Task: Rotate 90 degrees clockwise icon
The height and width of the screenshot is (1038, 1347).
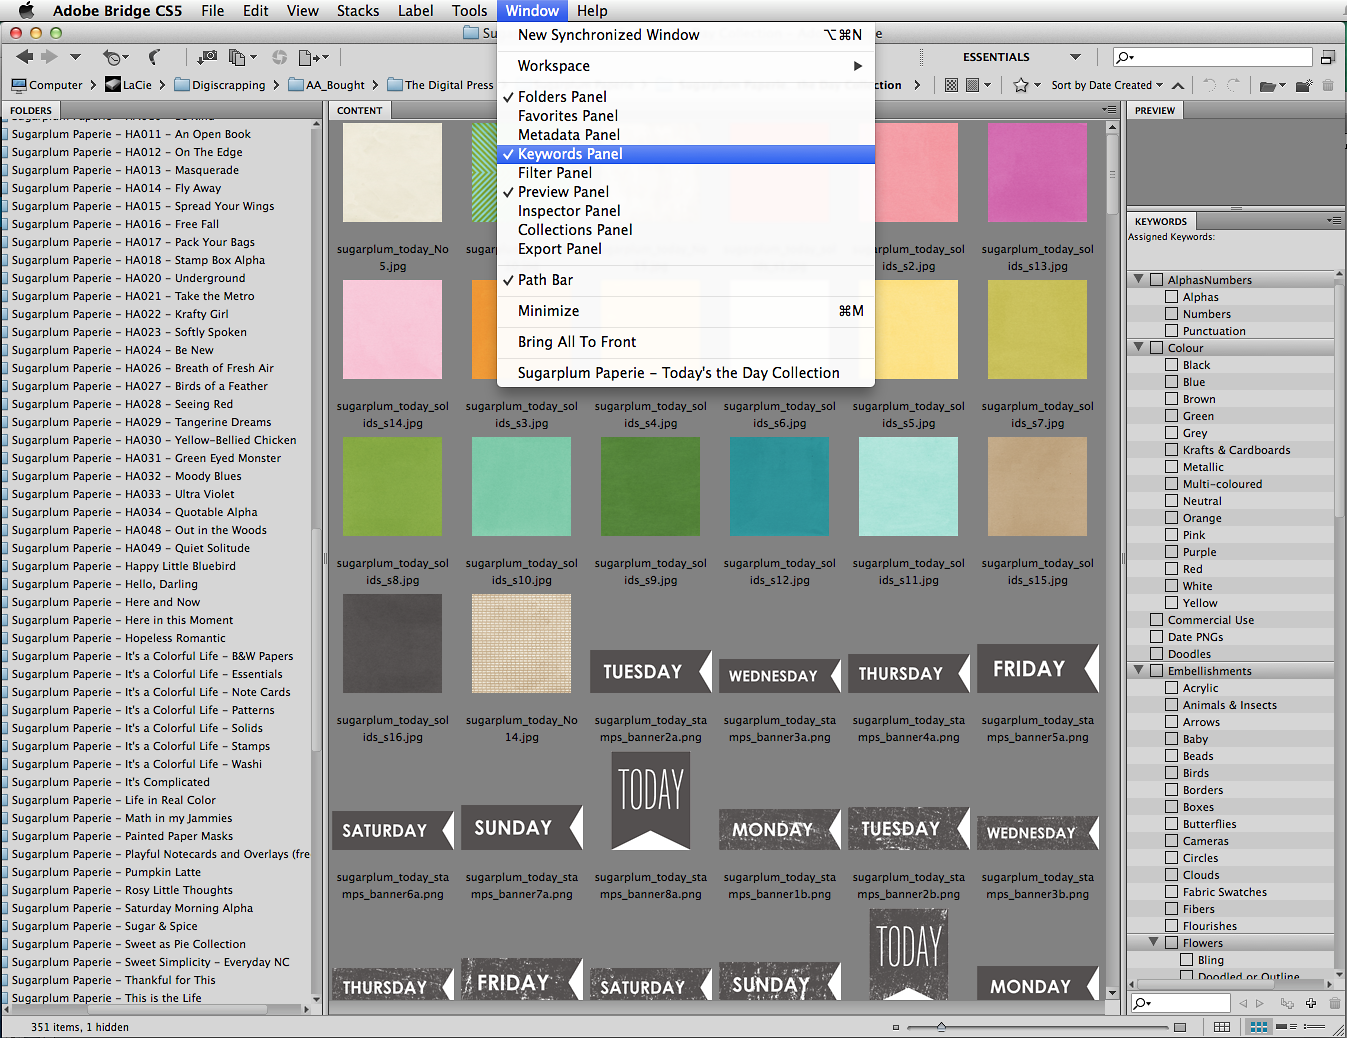Action: coord(1233,85)
